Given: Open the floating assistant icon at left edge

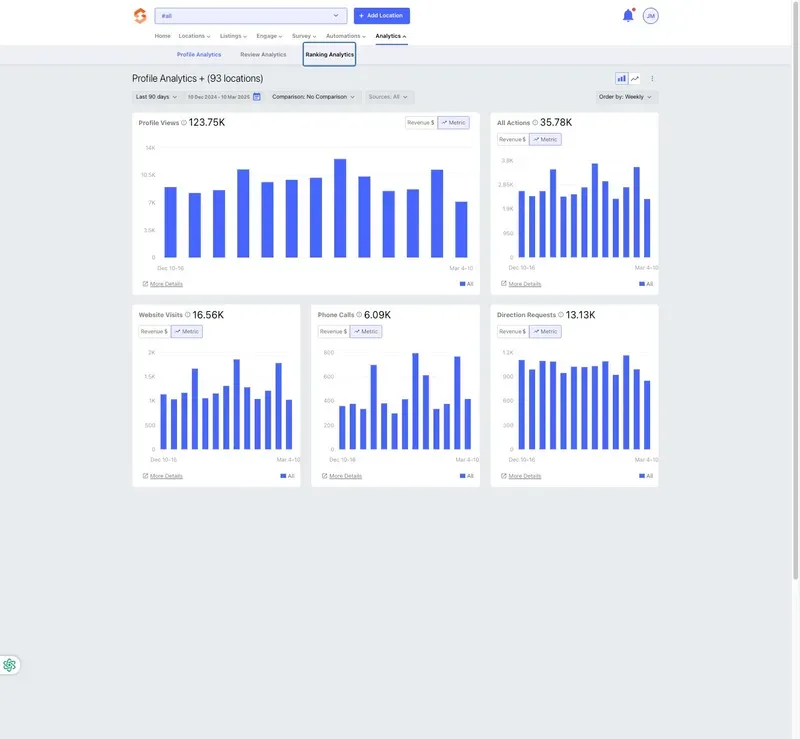Looking at the screenshot, I should pyautogui.click(x=9, y=665).
